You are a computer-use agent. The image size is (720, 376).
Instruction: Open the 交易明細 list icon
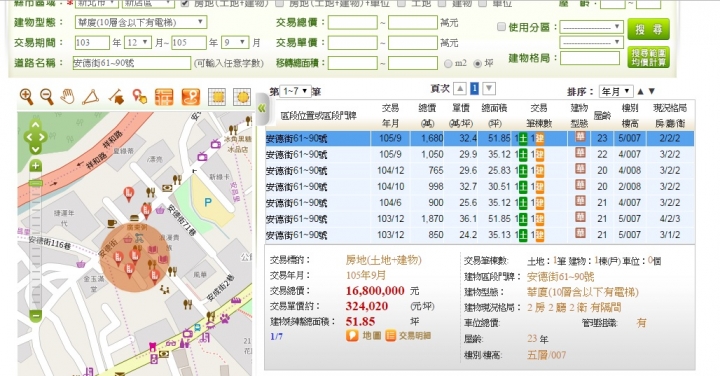(390, 336)
